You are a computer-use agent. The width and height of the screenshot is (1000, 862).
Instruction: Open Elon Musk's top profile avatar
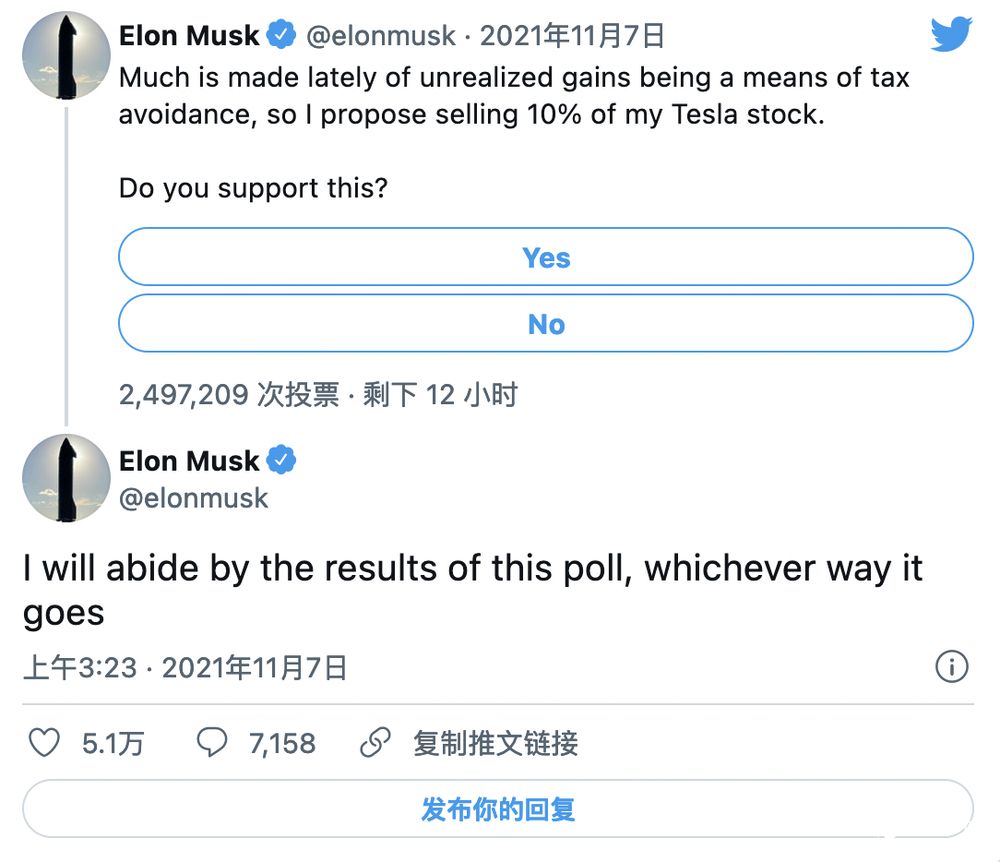coord(66,55)
